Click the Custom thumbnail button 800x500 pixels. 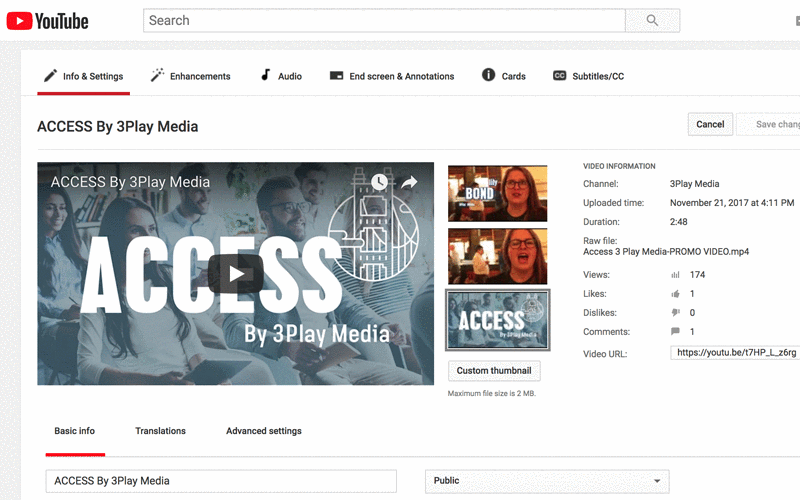click(494, 371)
